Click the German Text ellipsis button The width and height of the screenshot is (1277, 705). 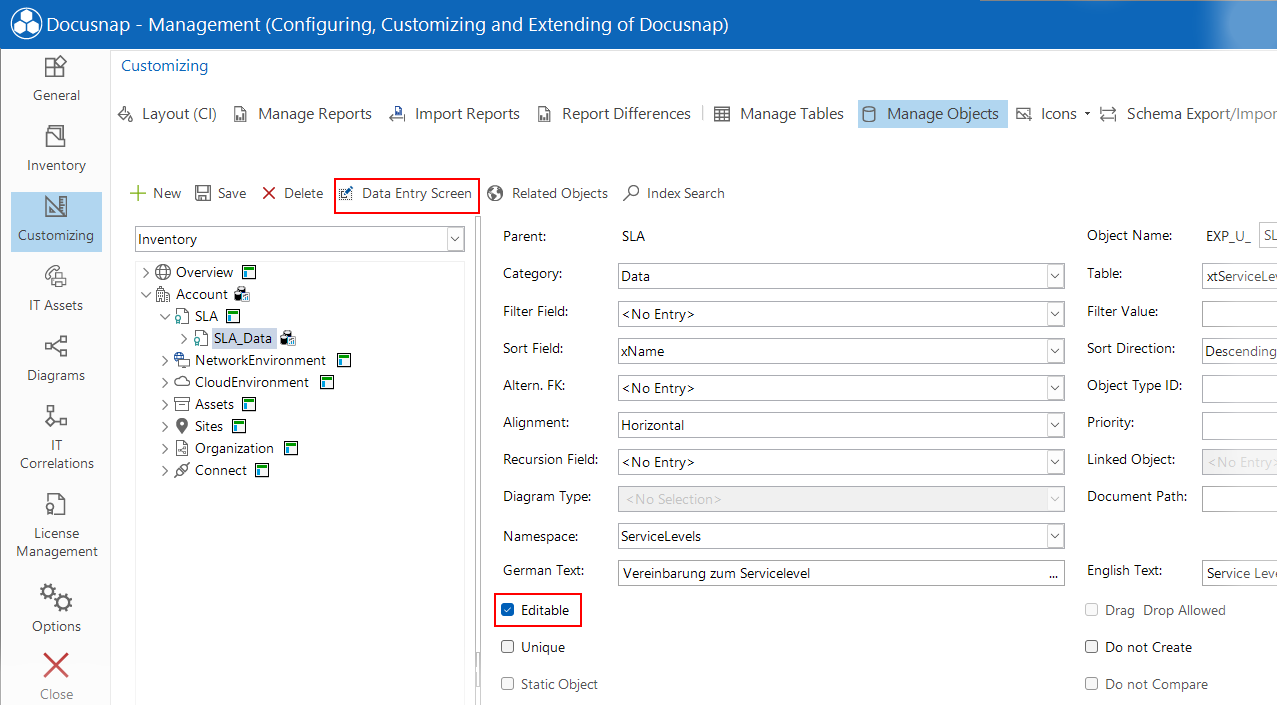pyautogui.click(x=1053, y=573)
